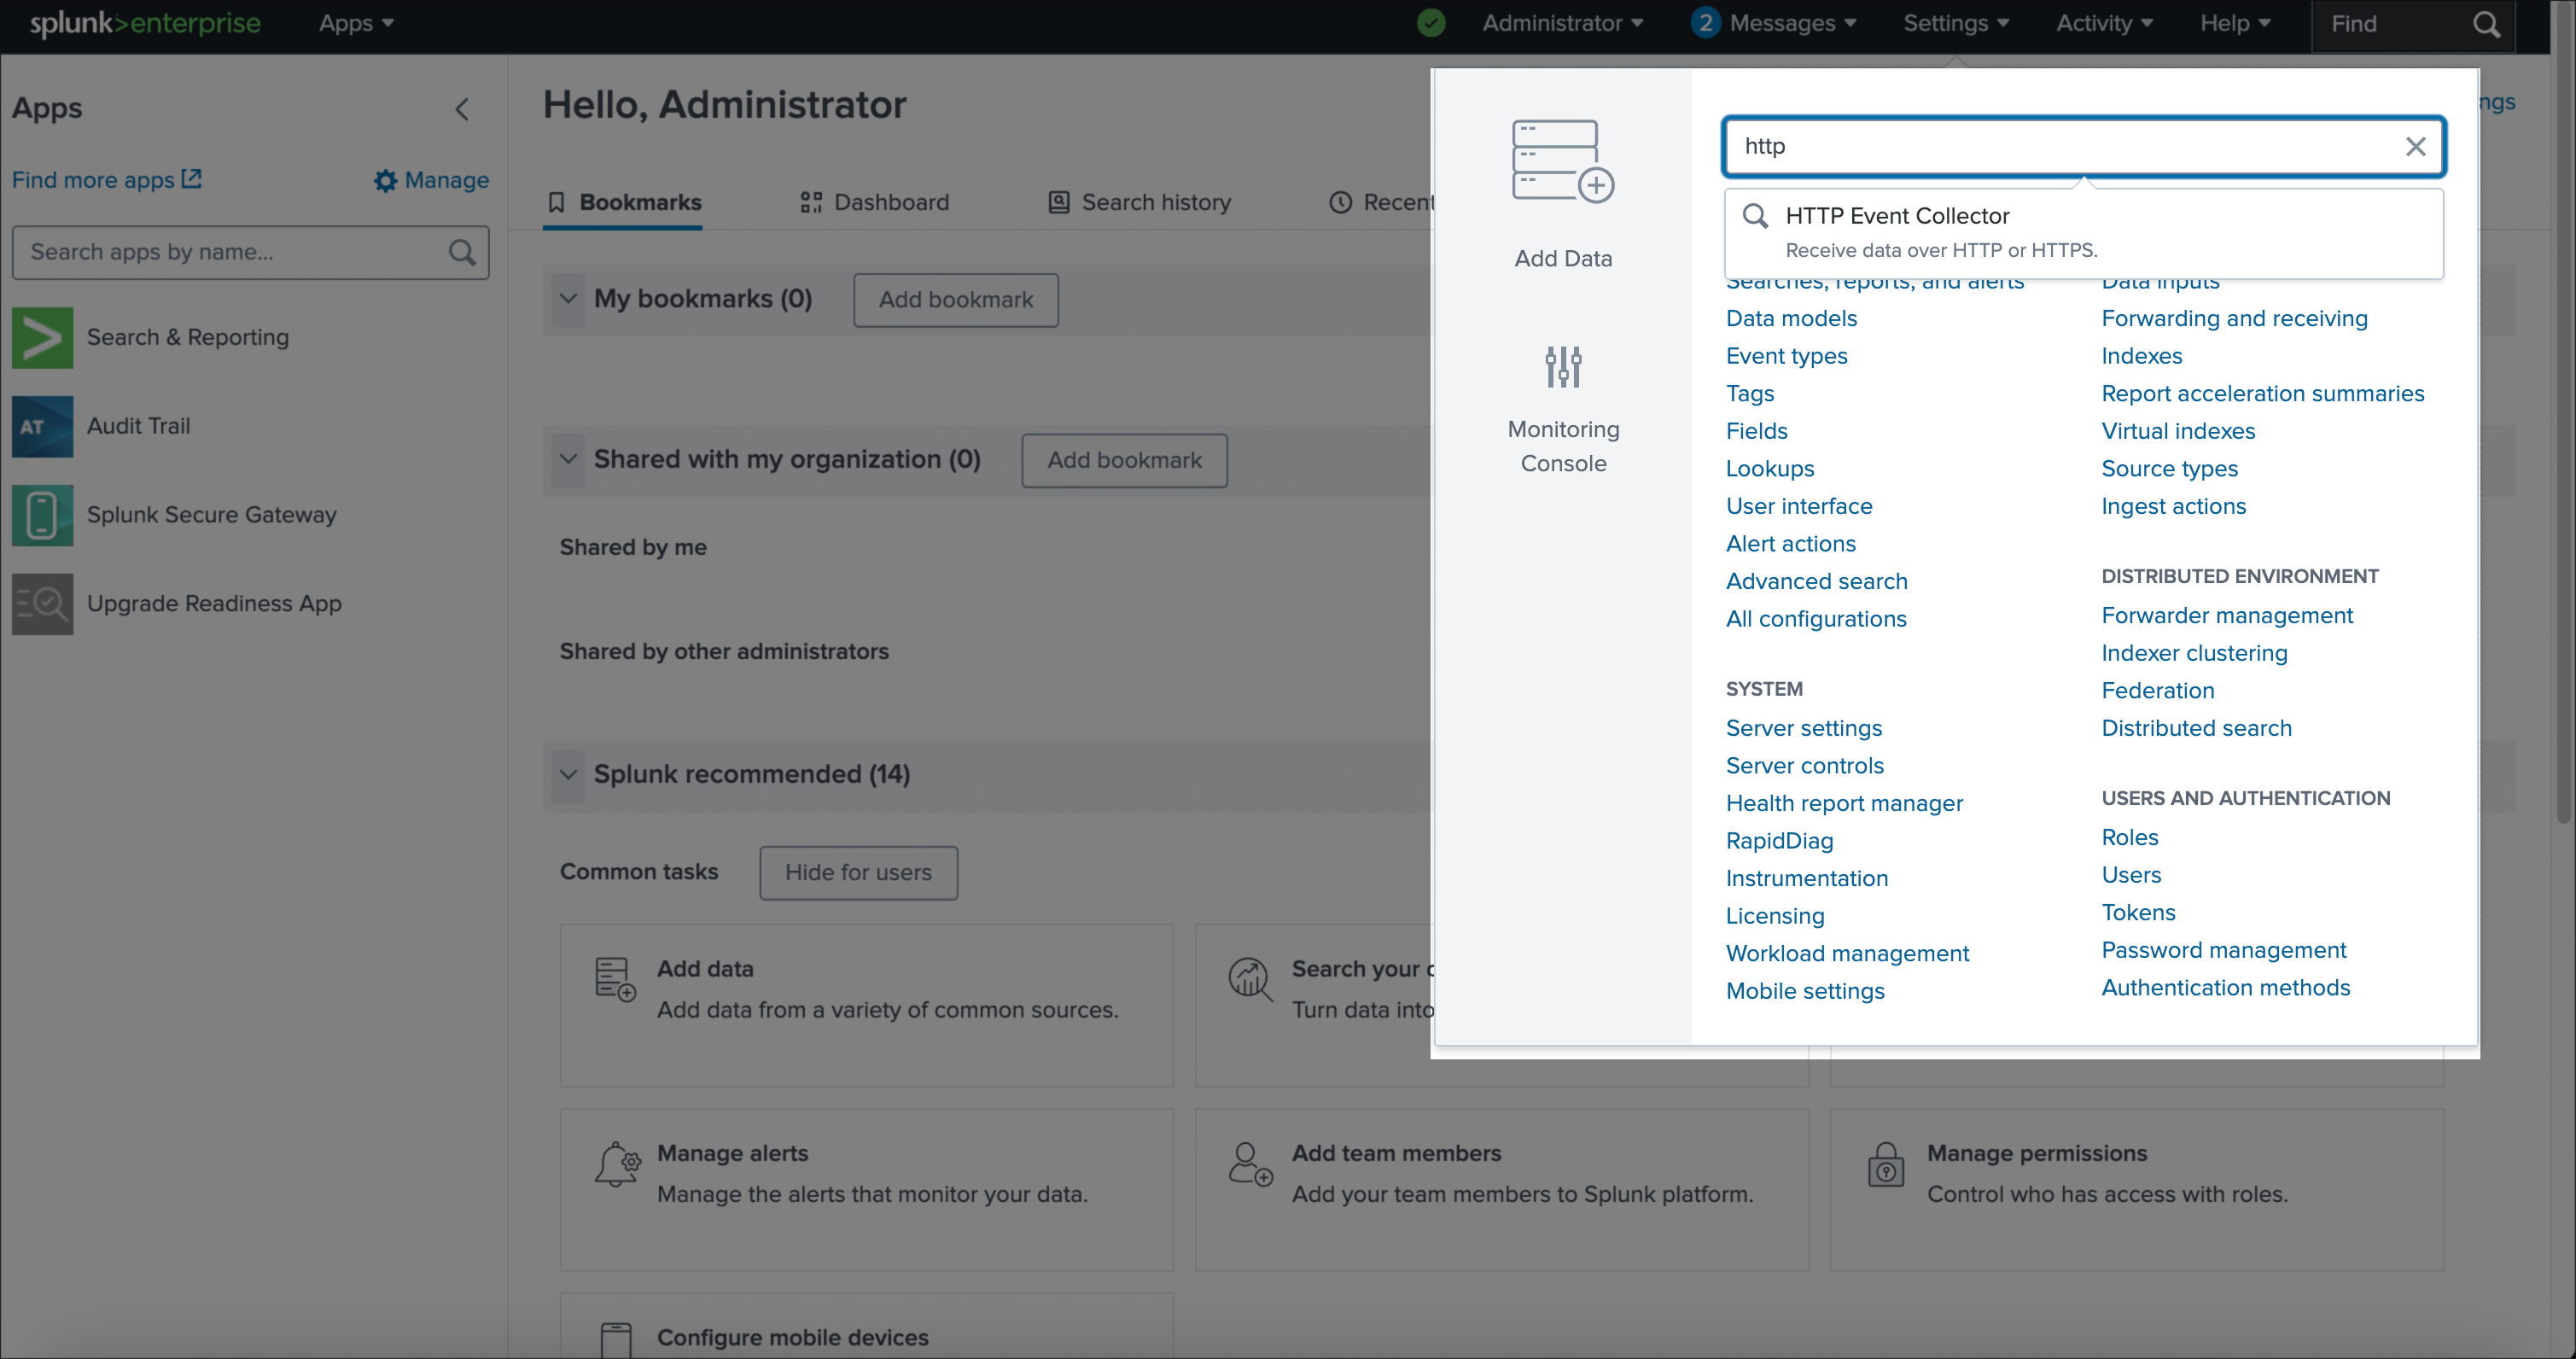2576x1359 pixels.
Task: Open the Manage permissions card
Action: point(2136,1190)
